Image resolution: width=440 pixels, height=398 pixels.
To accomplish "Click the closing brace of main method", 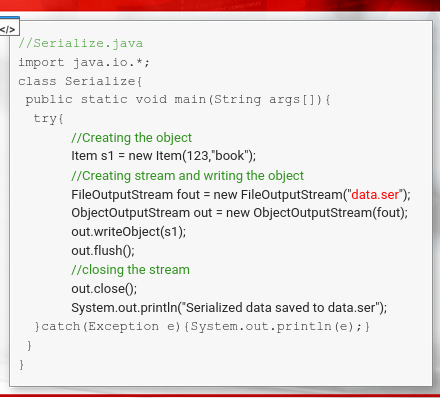I will 29,346.
